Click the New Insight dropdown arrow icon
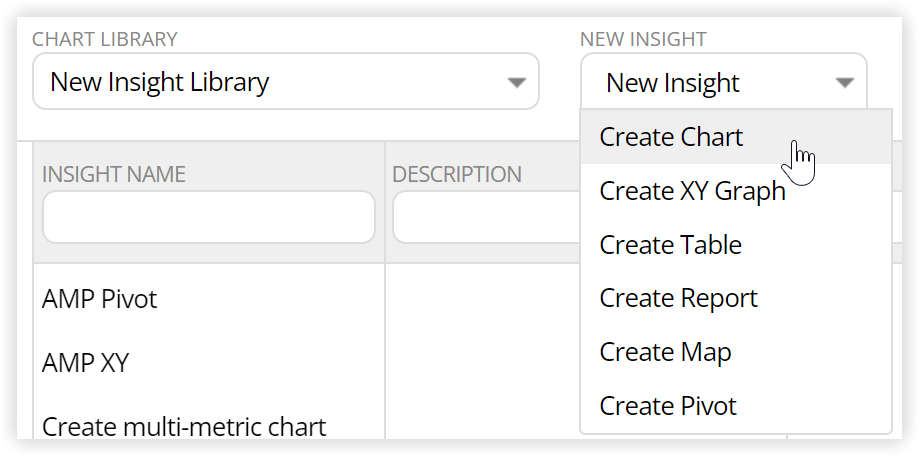 844,83
